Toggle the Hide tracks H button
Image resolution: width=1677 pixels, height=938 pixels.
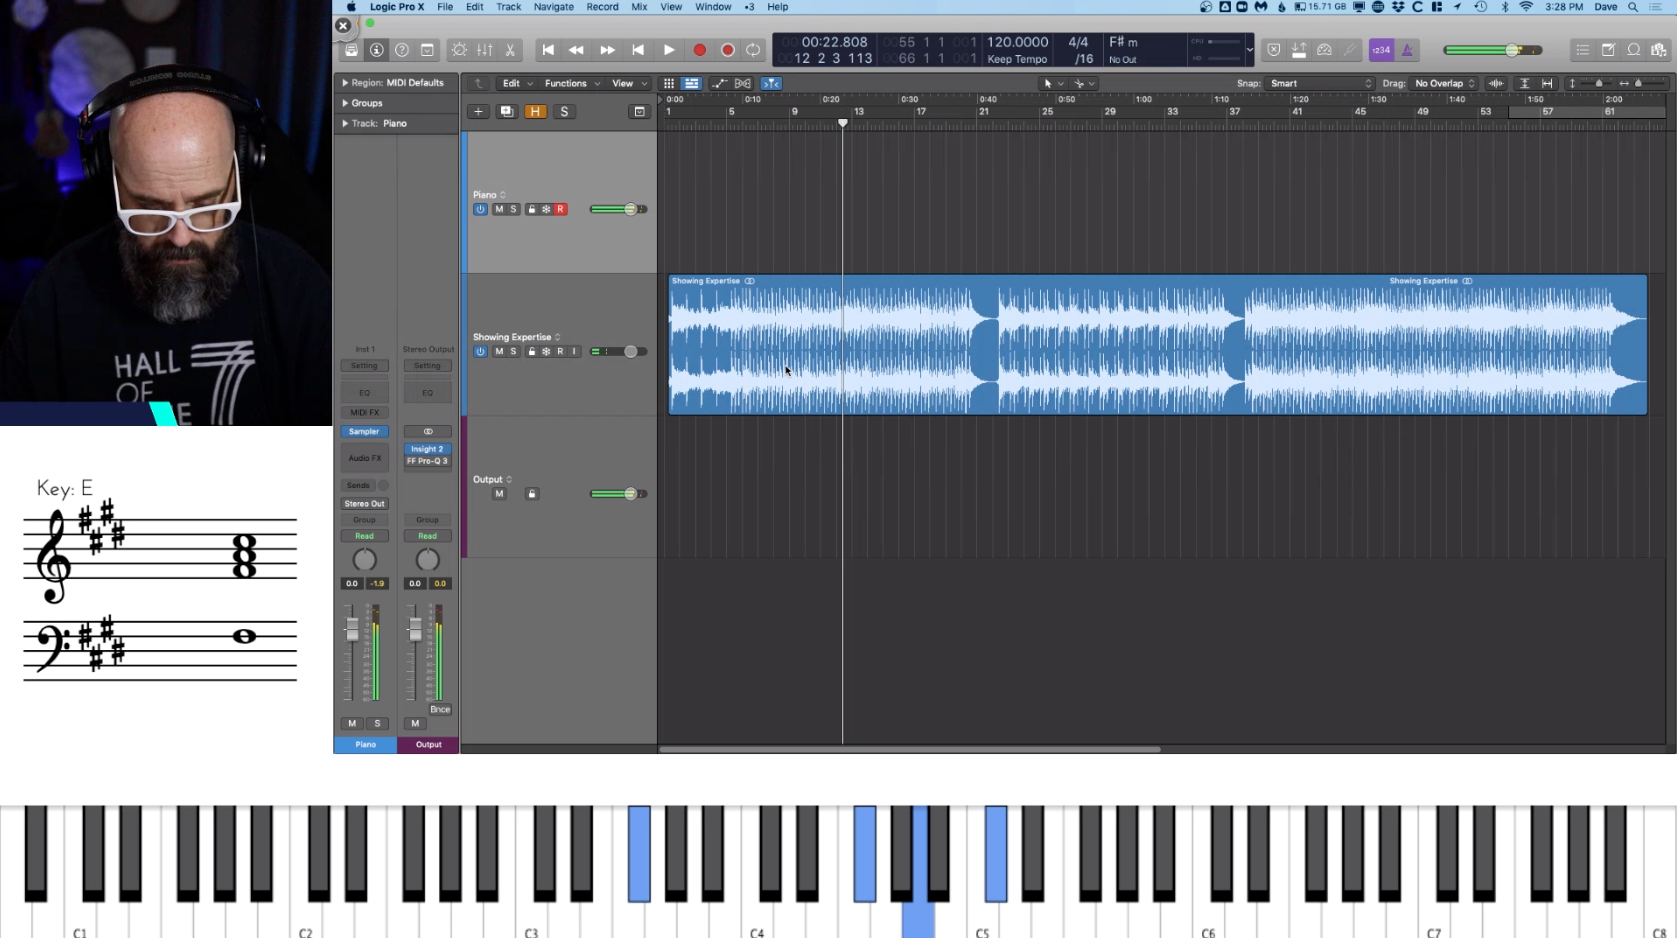536,112
